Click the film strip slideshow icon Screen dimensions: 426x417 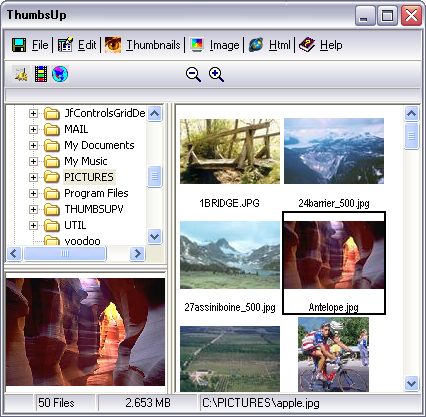click(x=41, y=74)
